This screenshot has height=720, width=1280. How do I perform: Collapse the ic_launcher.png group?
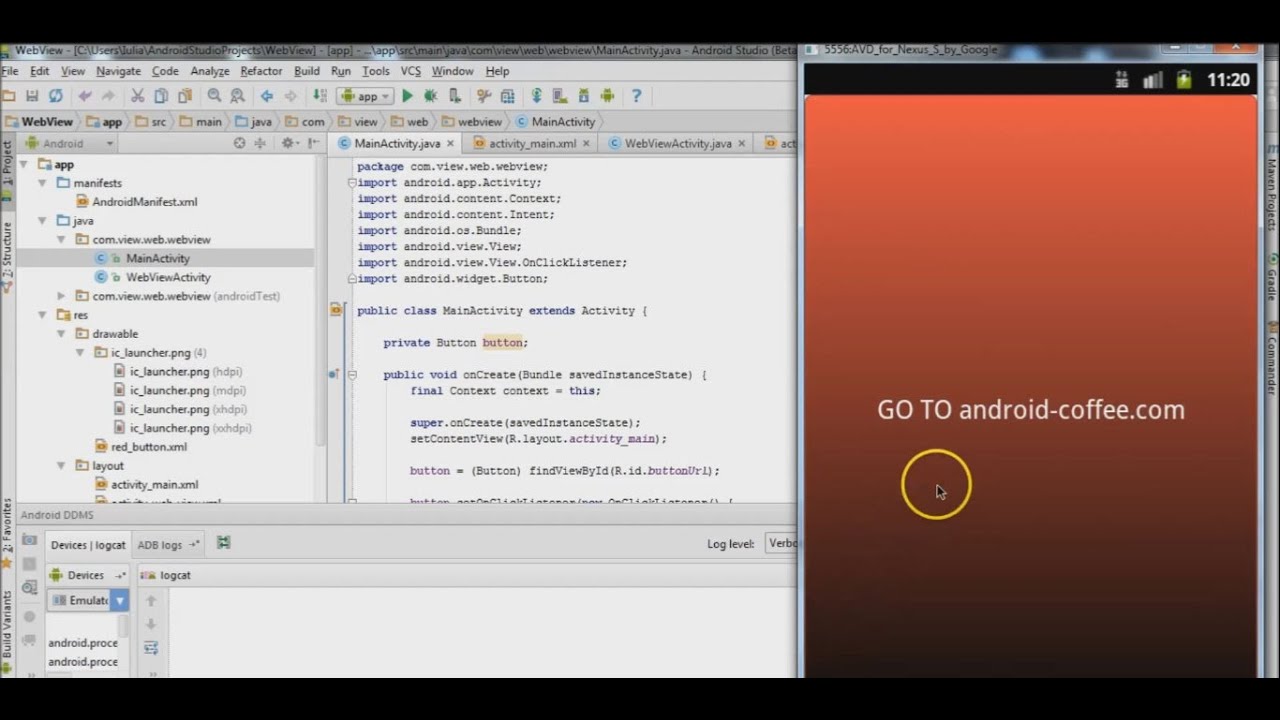point(80,352)
